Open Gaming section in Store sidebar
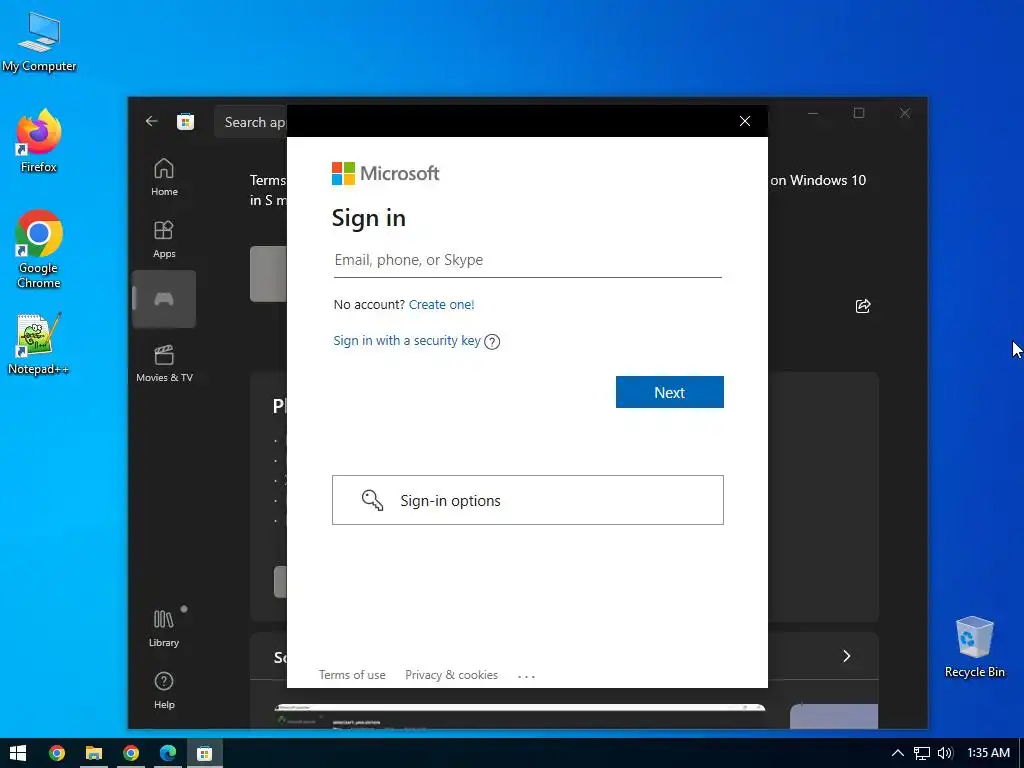The image size is (1024, 768). point(164,299)
